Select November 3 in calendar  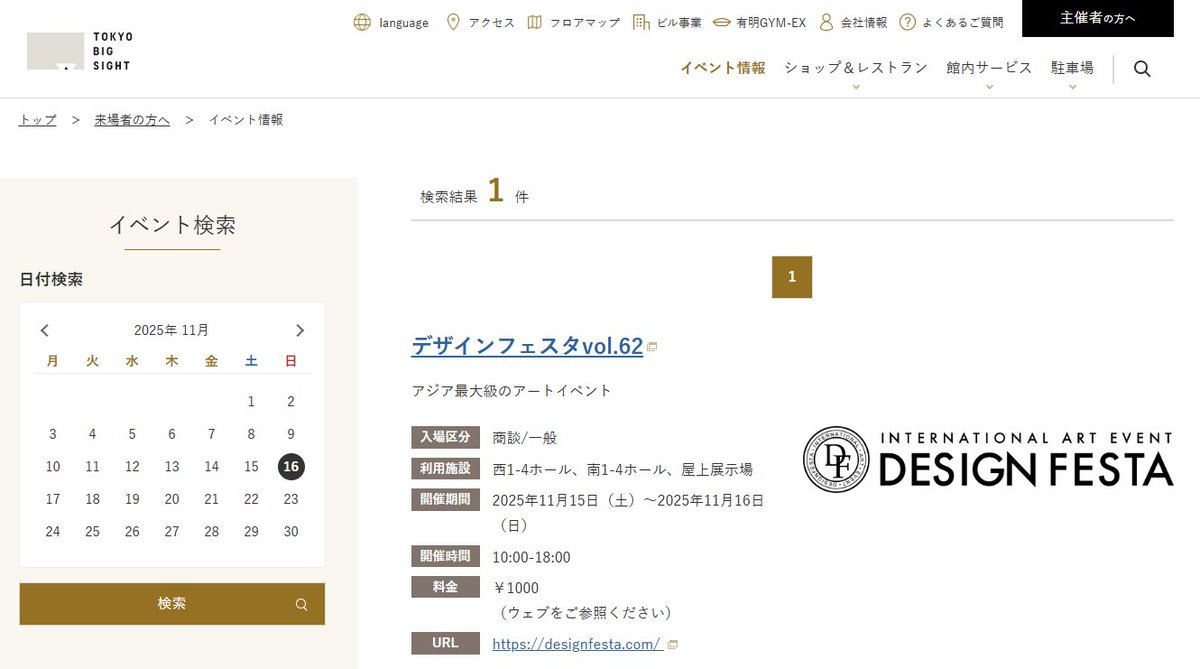(53, 434)
